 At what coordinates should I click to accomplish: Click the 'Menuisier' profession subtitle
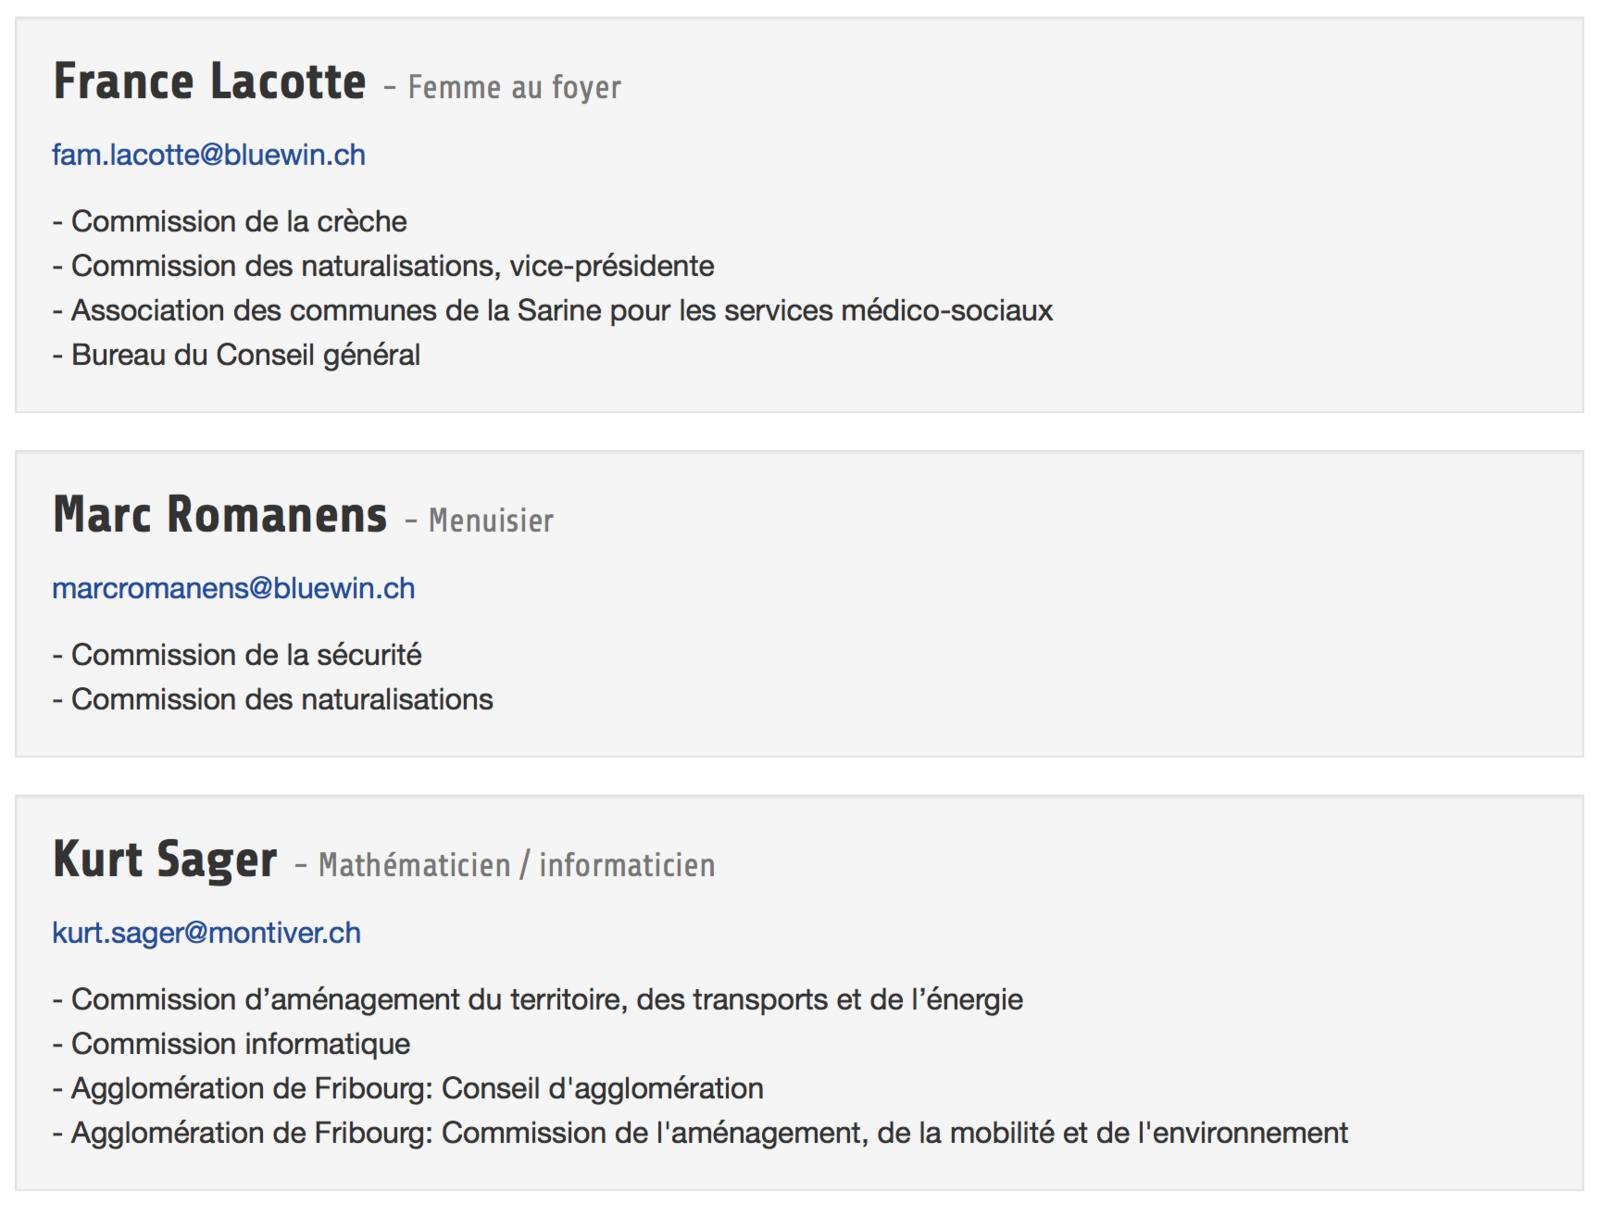[x=491, y=521]
